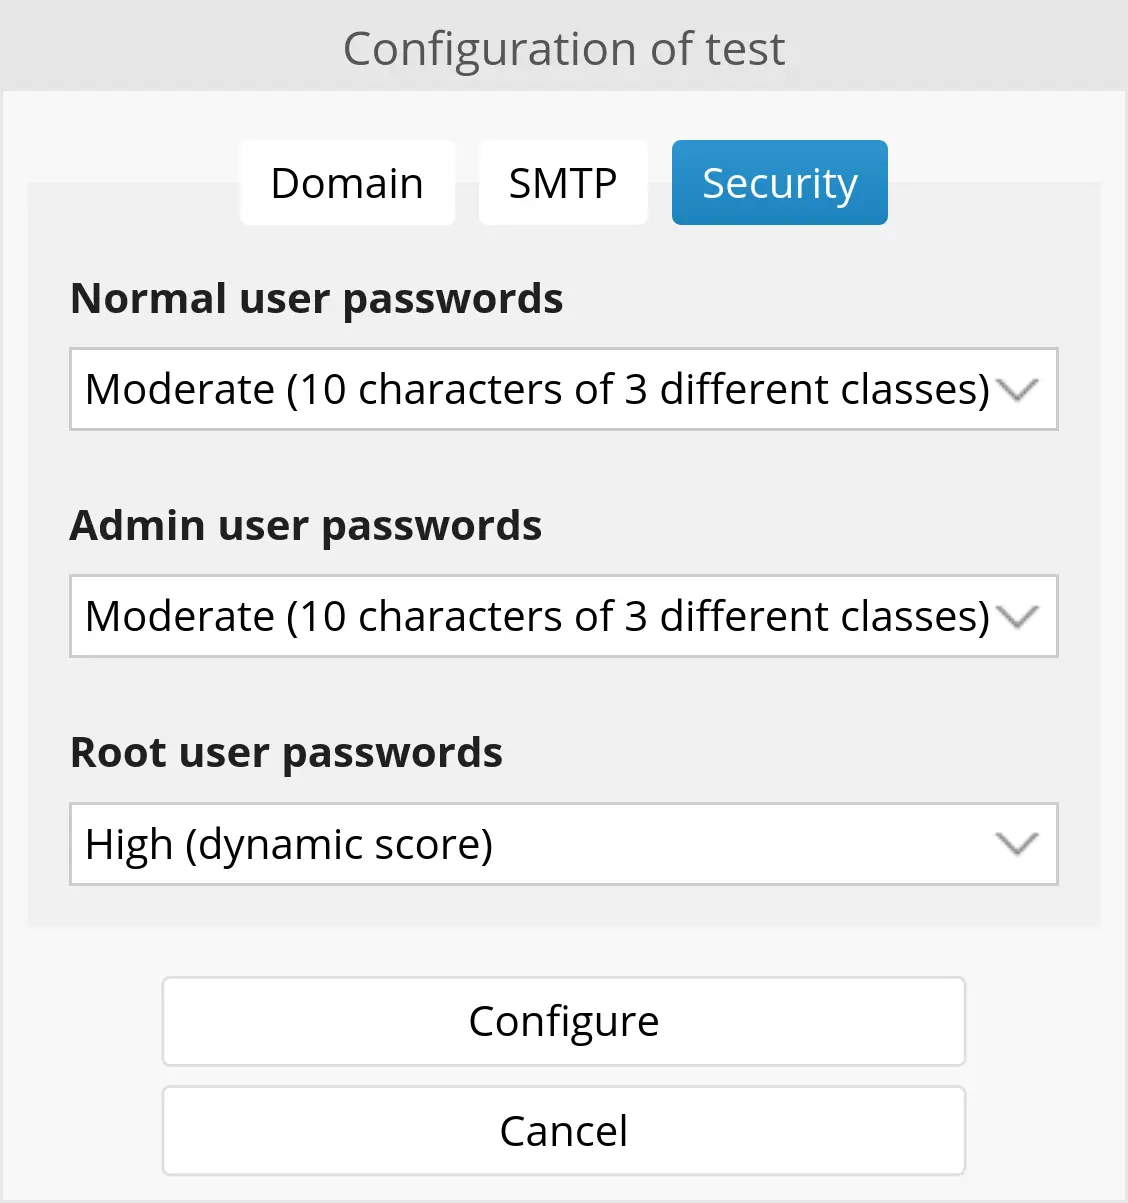The width and height of the screenshot is (1128, 1203).
Task: Click the 'Configuration of test' dialog title
Action: (x=564, y=48)
